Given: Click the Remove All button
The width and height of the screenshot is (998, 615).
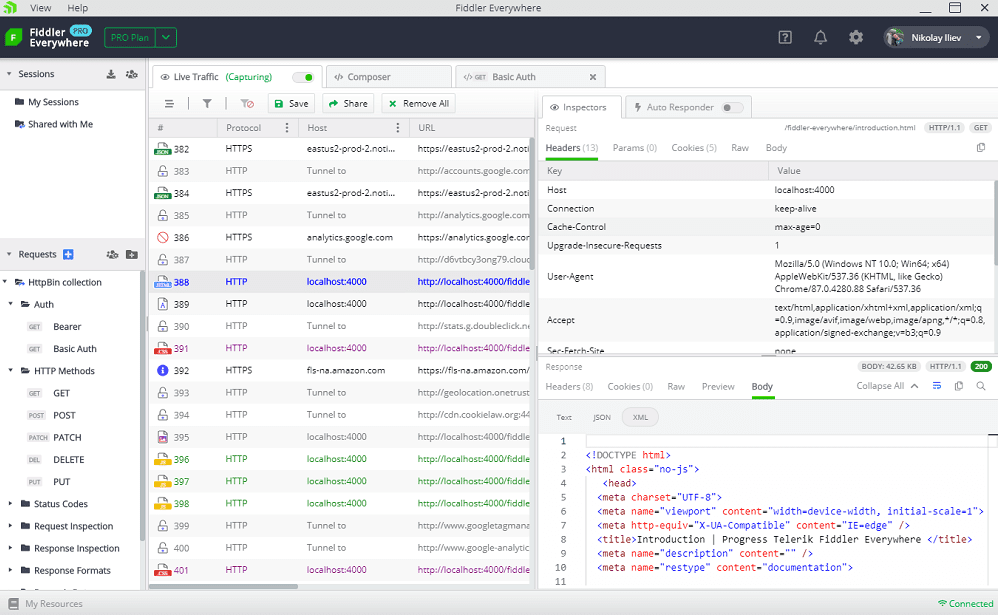Looking at the screenshot, I should coord(419,103).
